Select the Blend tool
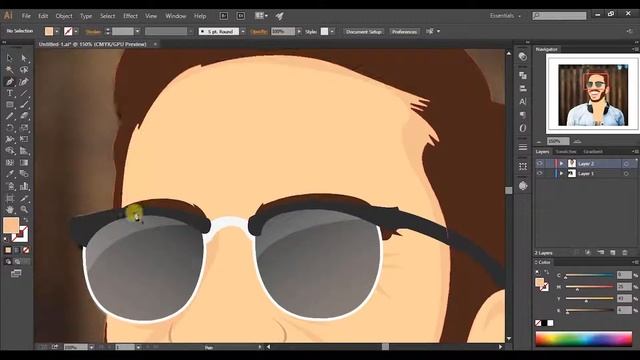Viewport: 640px width, 360px height. tap(24, 174)
